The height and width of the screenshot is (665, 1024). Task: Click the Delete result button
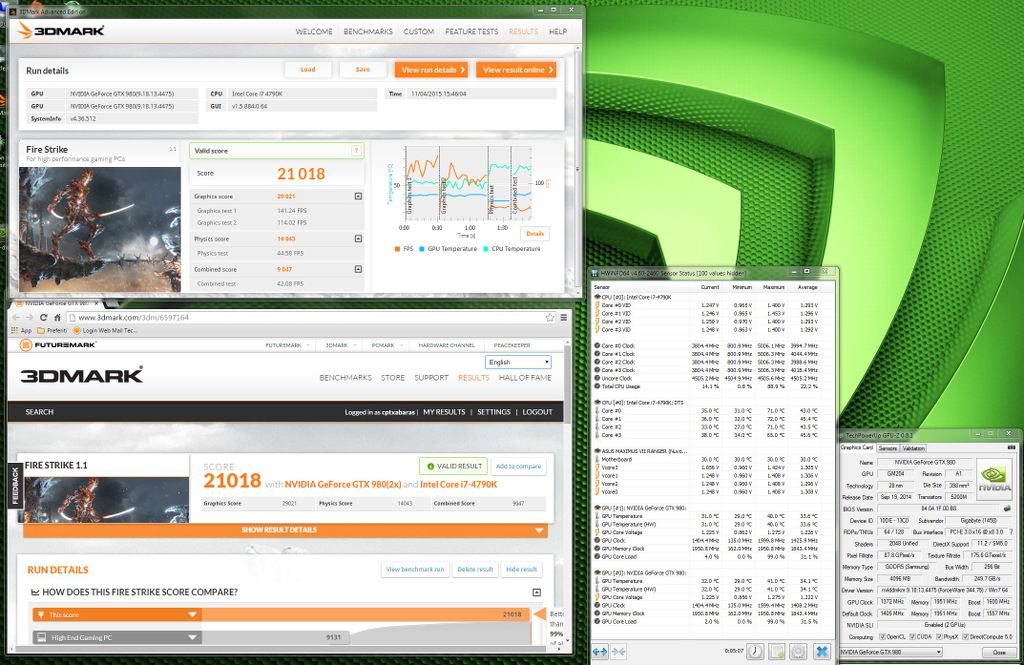(475, 570)
